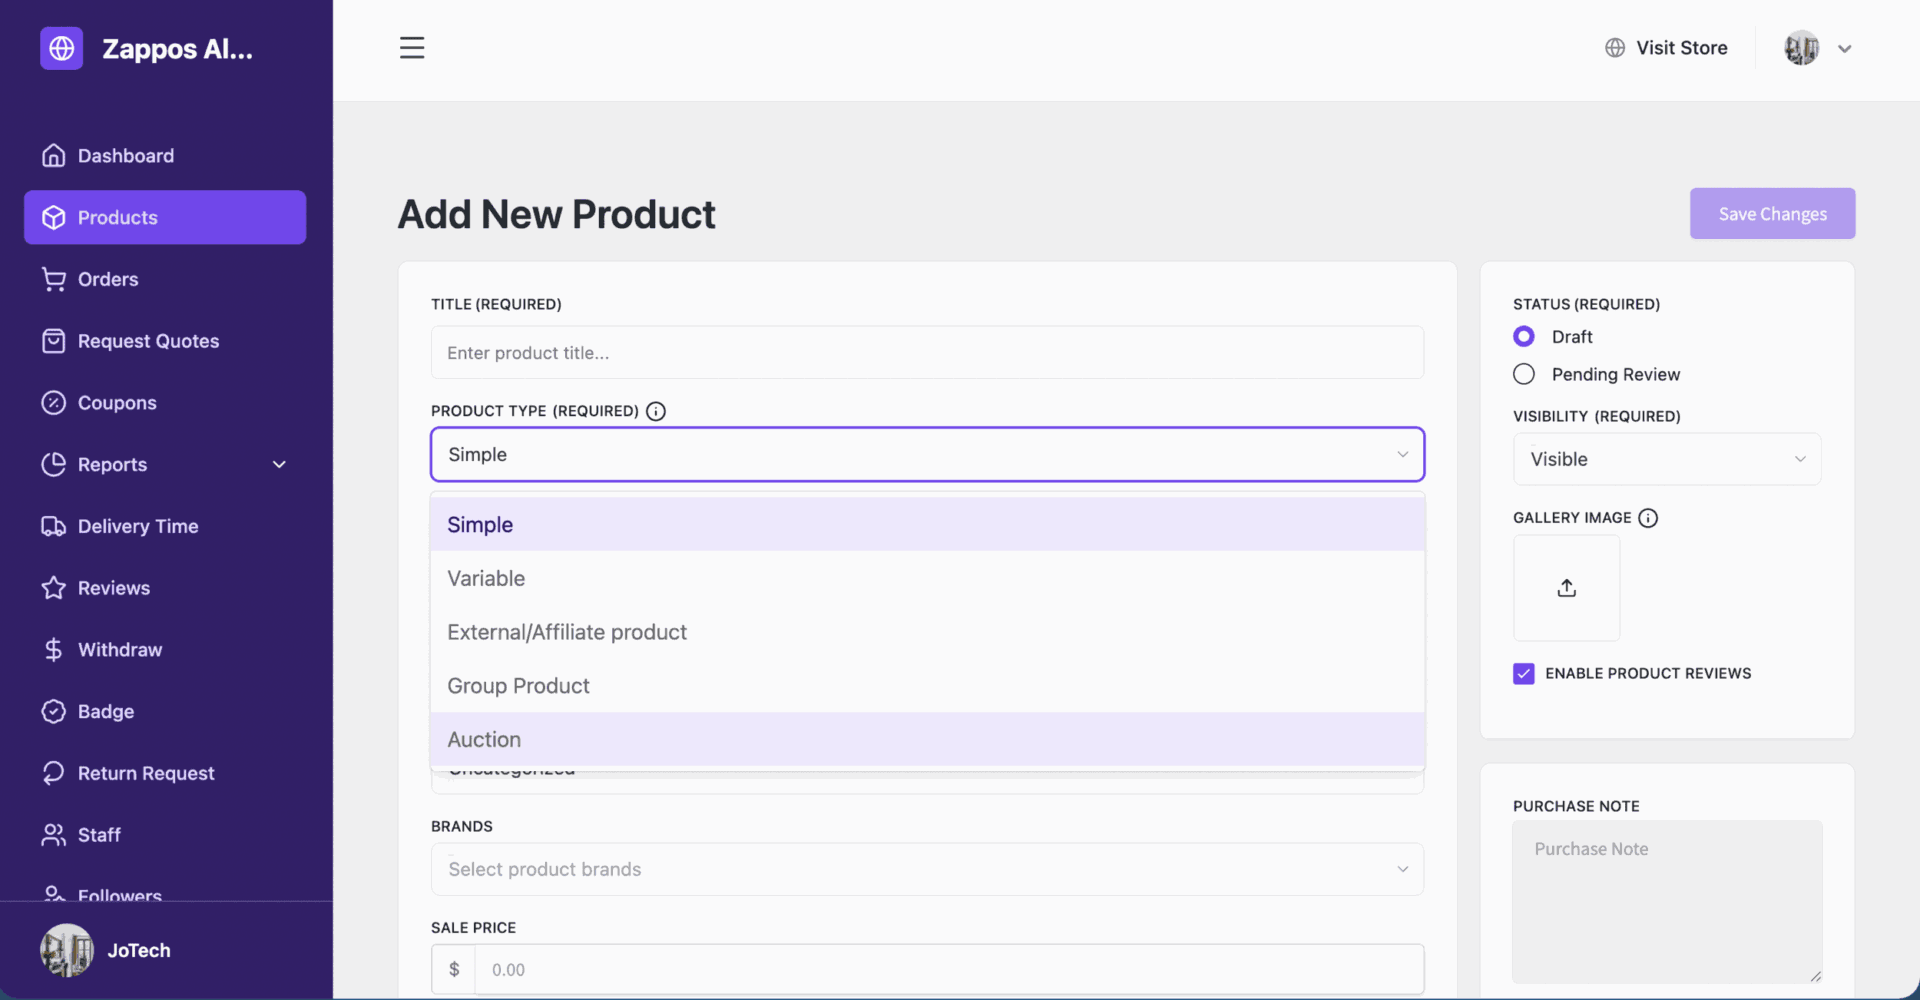1920x1000 pixels.
Task: Choose Simple from product type list
Action: [927, 525]
